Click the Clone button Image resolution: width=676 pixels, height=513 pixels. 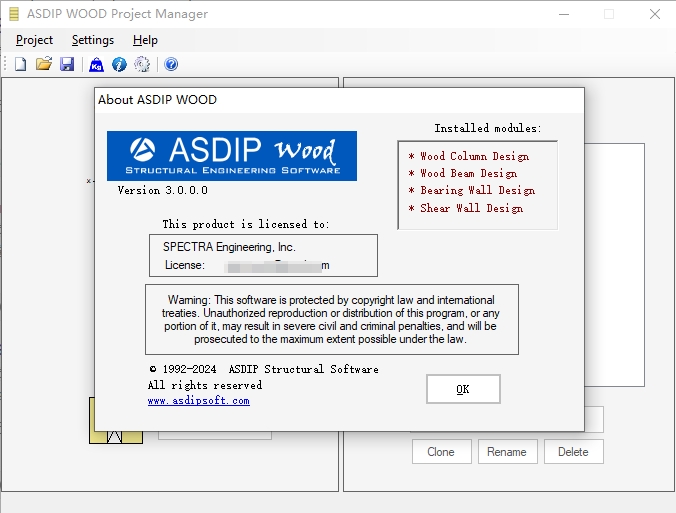click(x=441, y=452)
